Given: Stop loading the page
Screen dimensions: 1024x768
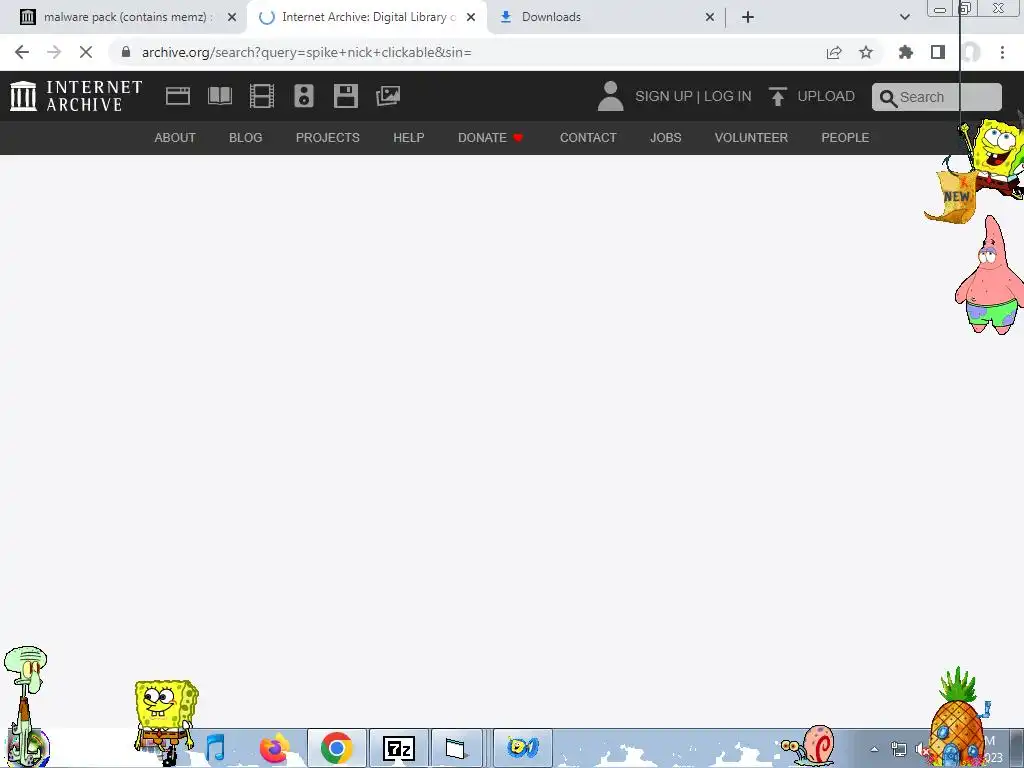Looking at the screenshot, I should (x=86, y=52).
